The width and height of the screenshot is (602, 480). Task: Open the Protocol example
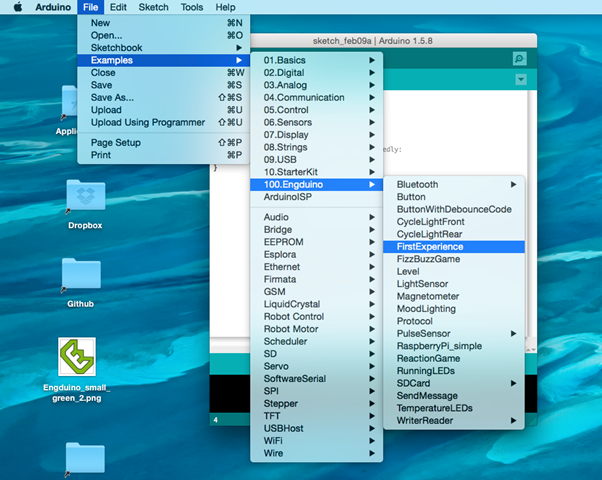(454, 321)
